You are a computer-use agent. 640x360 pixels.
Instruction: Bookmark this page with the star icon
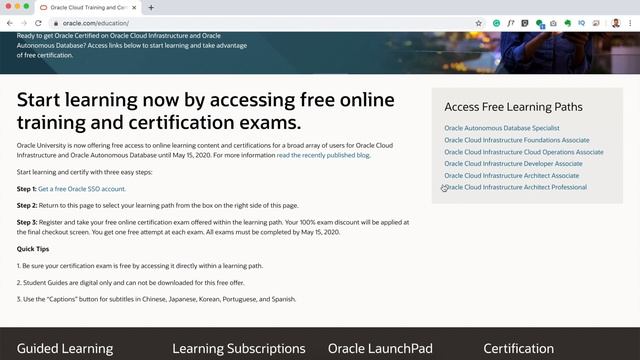479,23
